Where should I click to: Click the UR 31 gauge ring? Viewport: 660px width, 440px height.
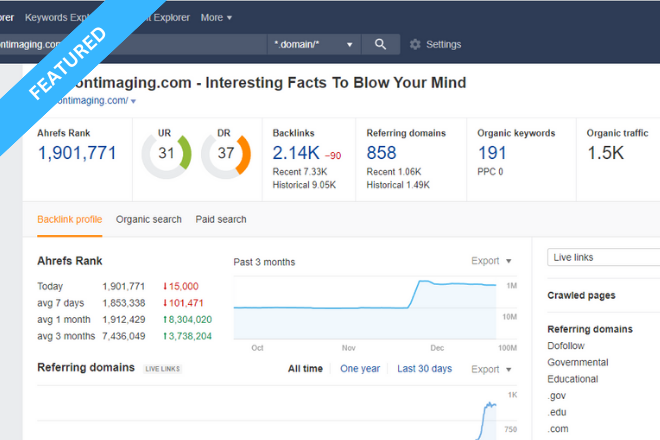click(x=166, y=153)
